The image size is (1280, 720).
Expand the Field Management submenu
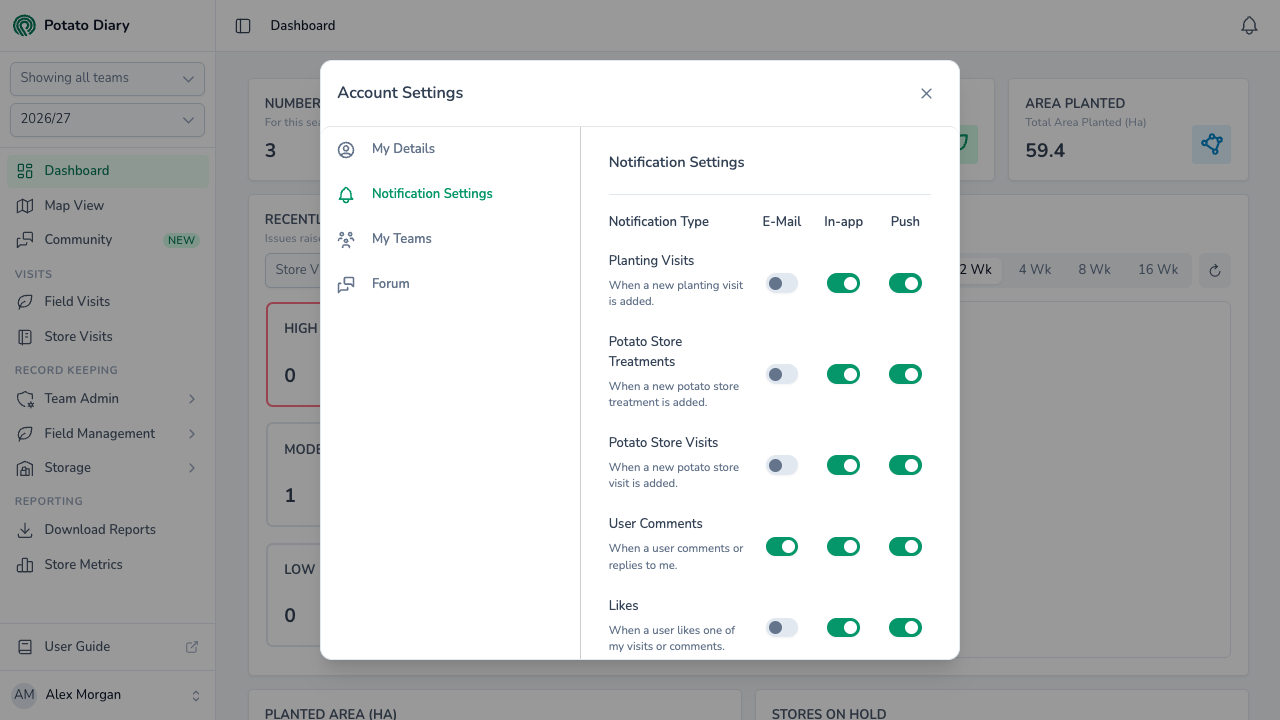108,433
